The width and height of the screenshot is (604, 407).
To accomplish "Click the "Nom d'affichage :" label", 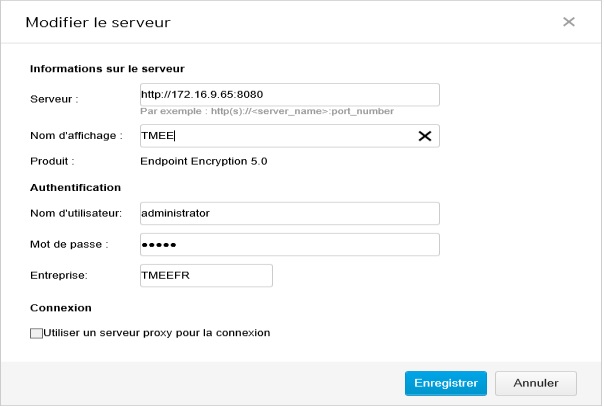I will pyautogui.click(x=76, y=135).
